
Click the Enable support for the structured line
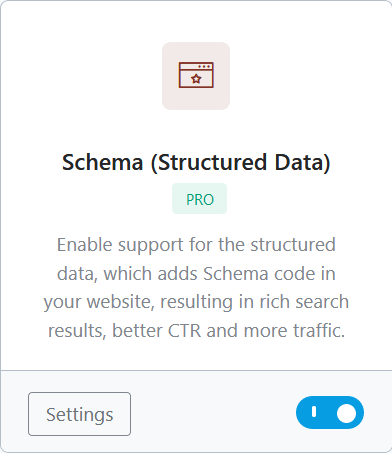coord(196,245)
